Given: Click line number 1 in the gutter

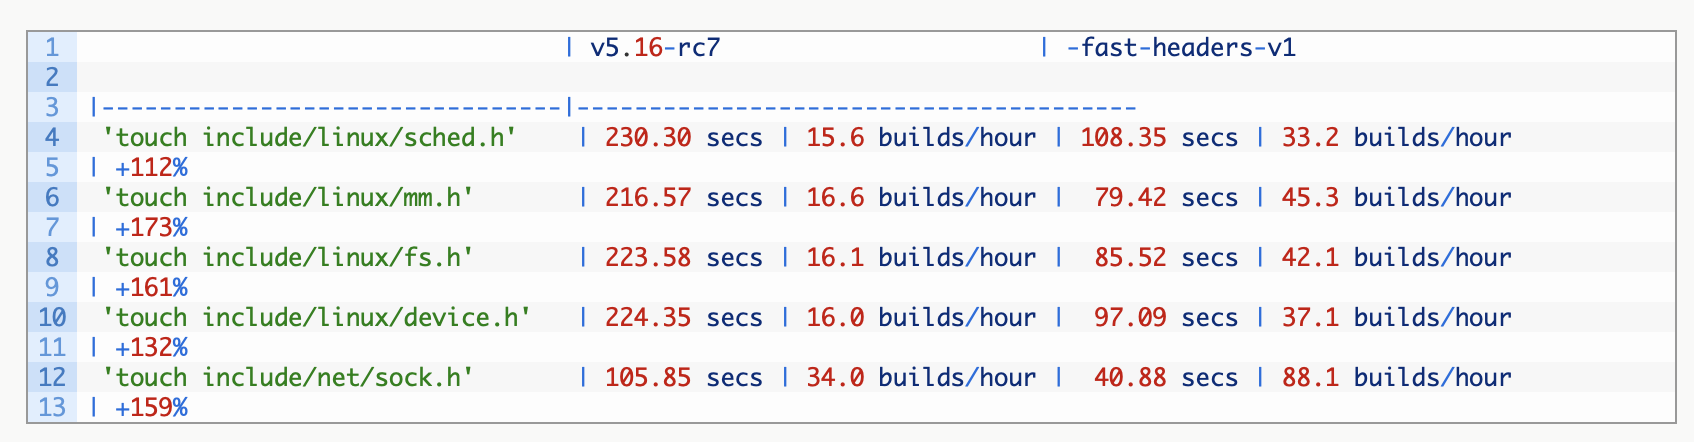Looking at the screenshot, I should 52,47.
